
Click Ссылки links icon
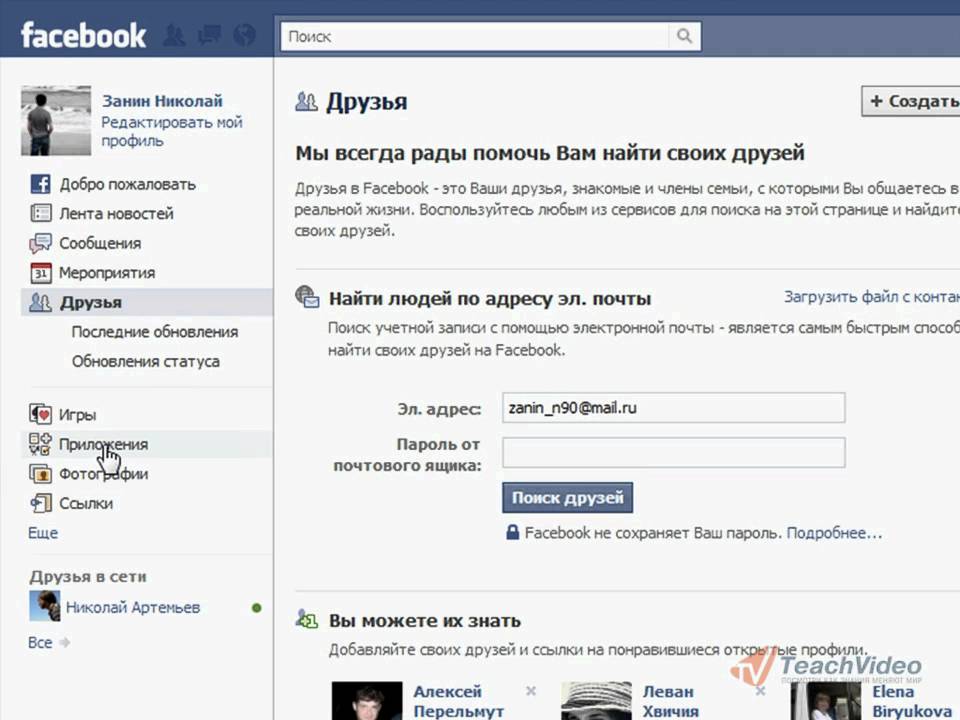coord(40,503)
